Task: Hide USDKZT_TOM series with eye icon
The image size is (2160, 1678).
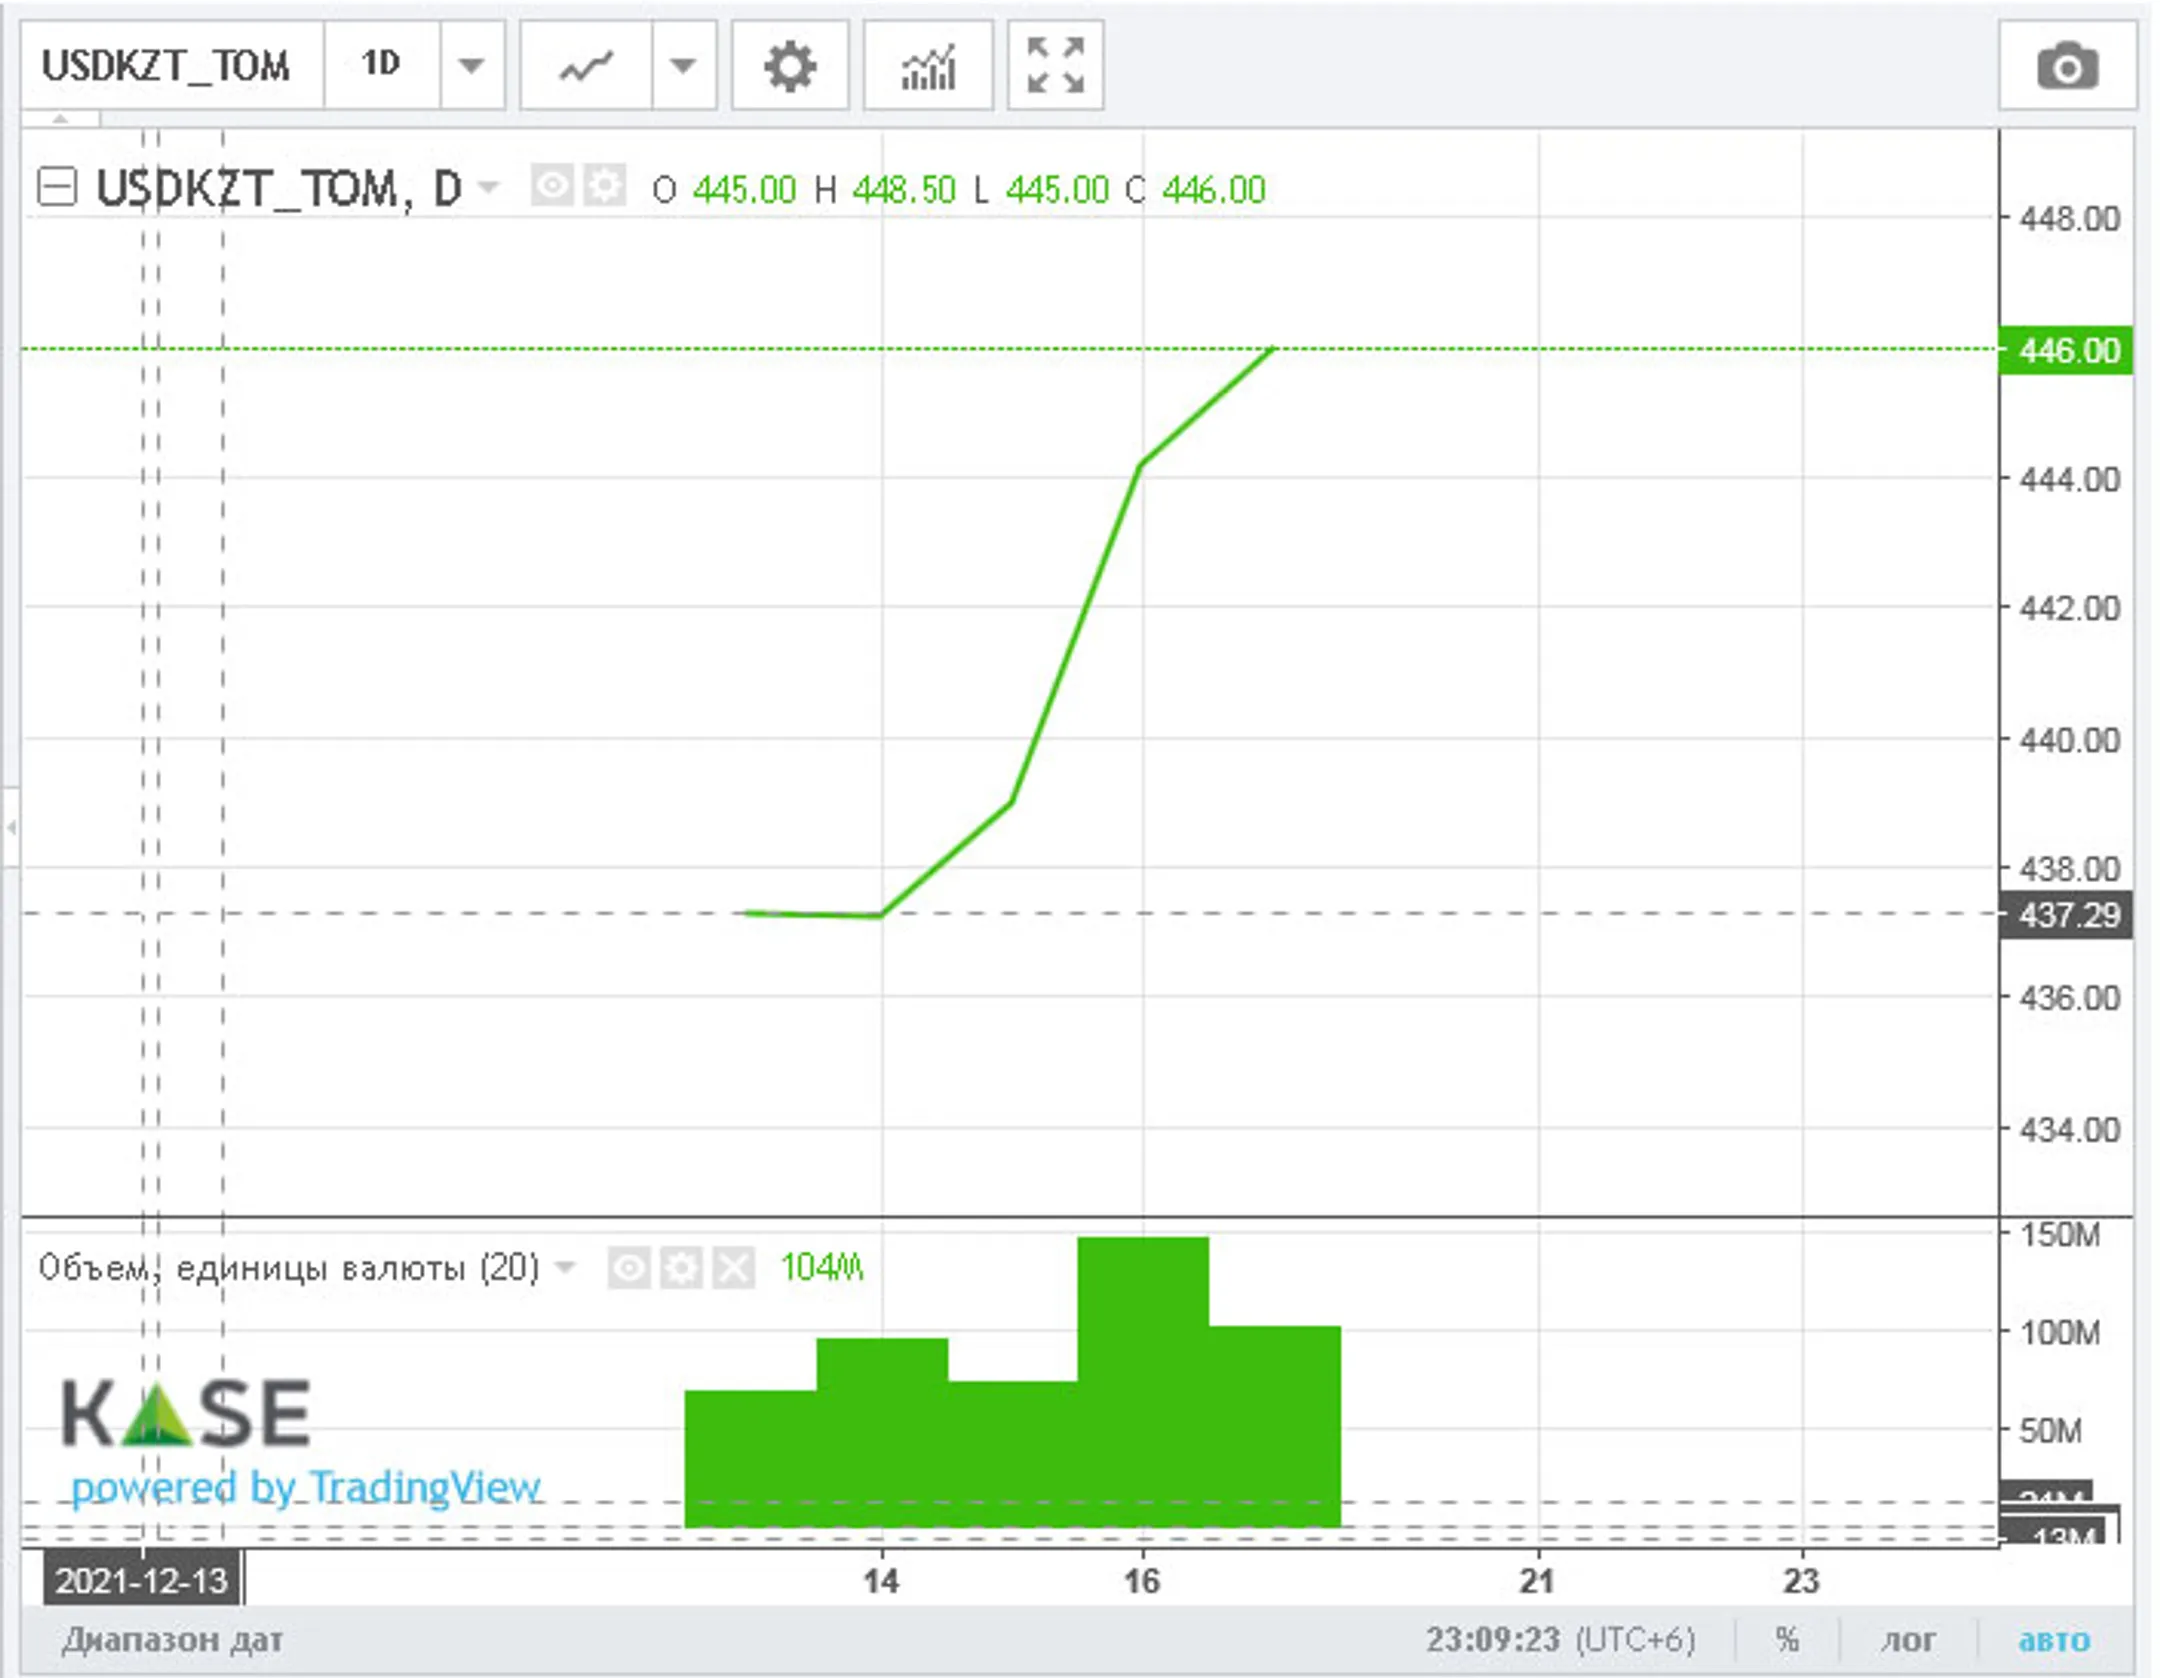Action: pyautogui.click(x=552, y=186)
